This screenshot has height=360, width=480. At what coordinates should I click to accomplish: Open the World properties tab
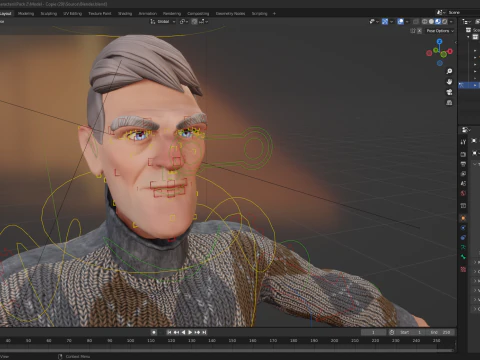pyautogui.click(x=463, y=193)
